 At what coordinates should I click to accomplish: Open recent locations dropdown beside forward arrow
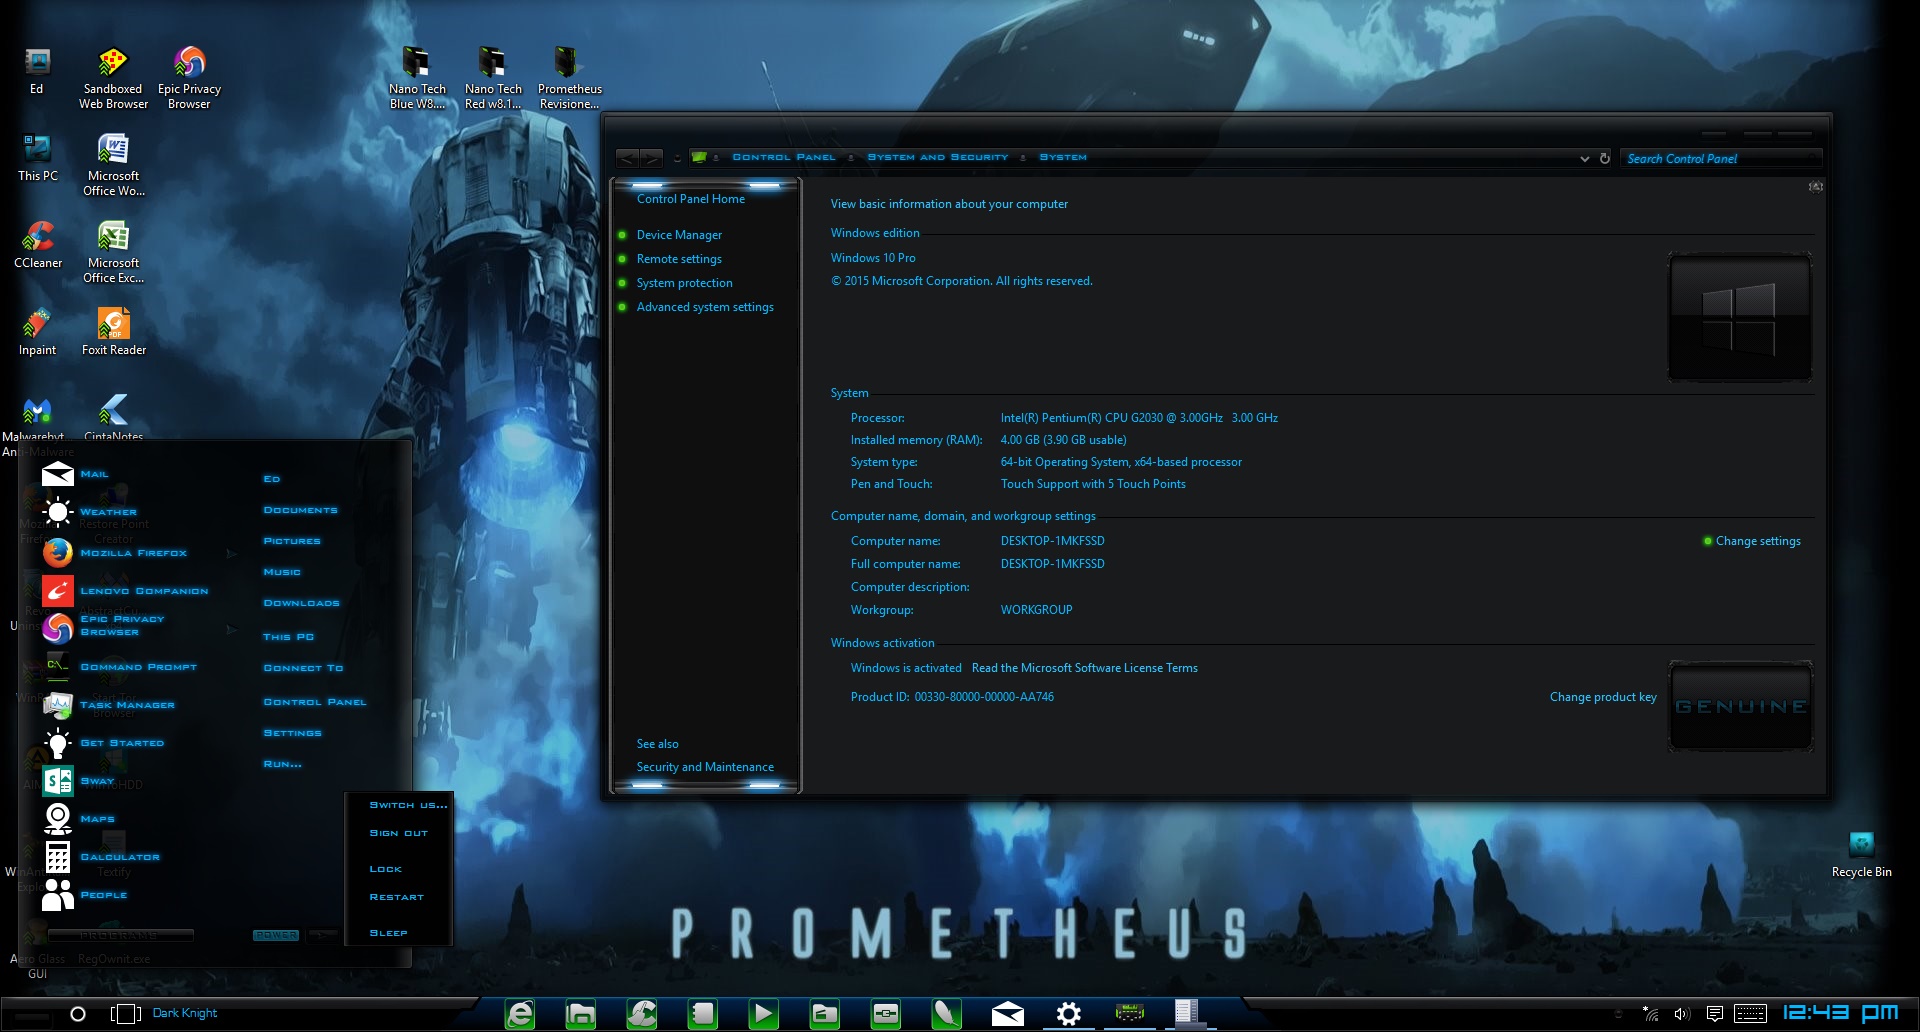677,158
